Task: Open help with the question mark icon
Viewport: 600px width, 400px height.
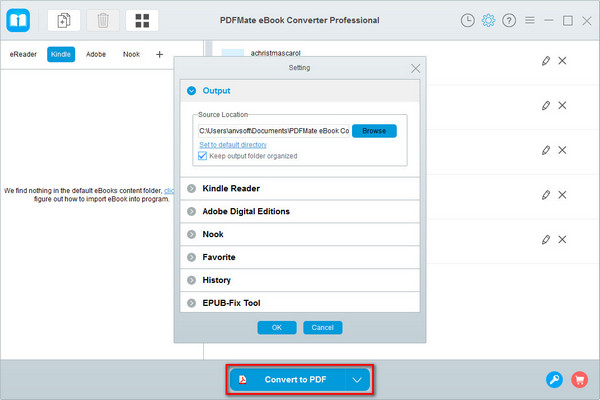Action: click(x=509, y=20)
